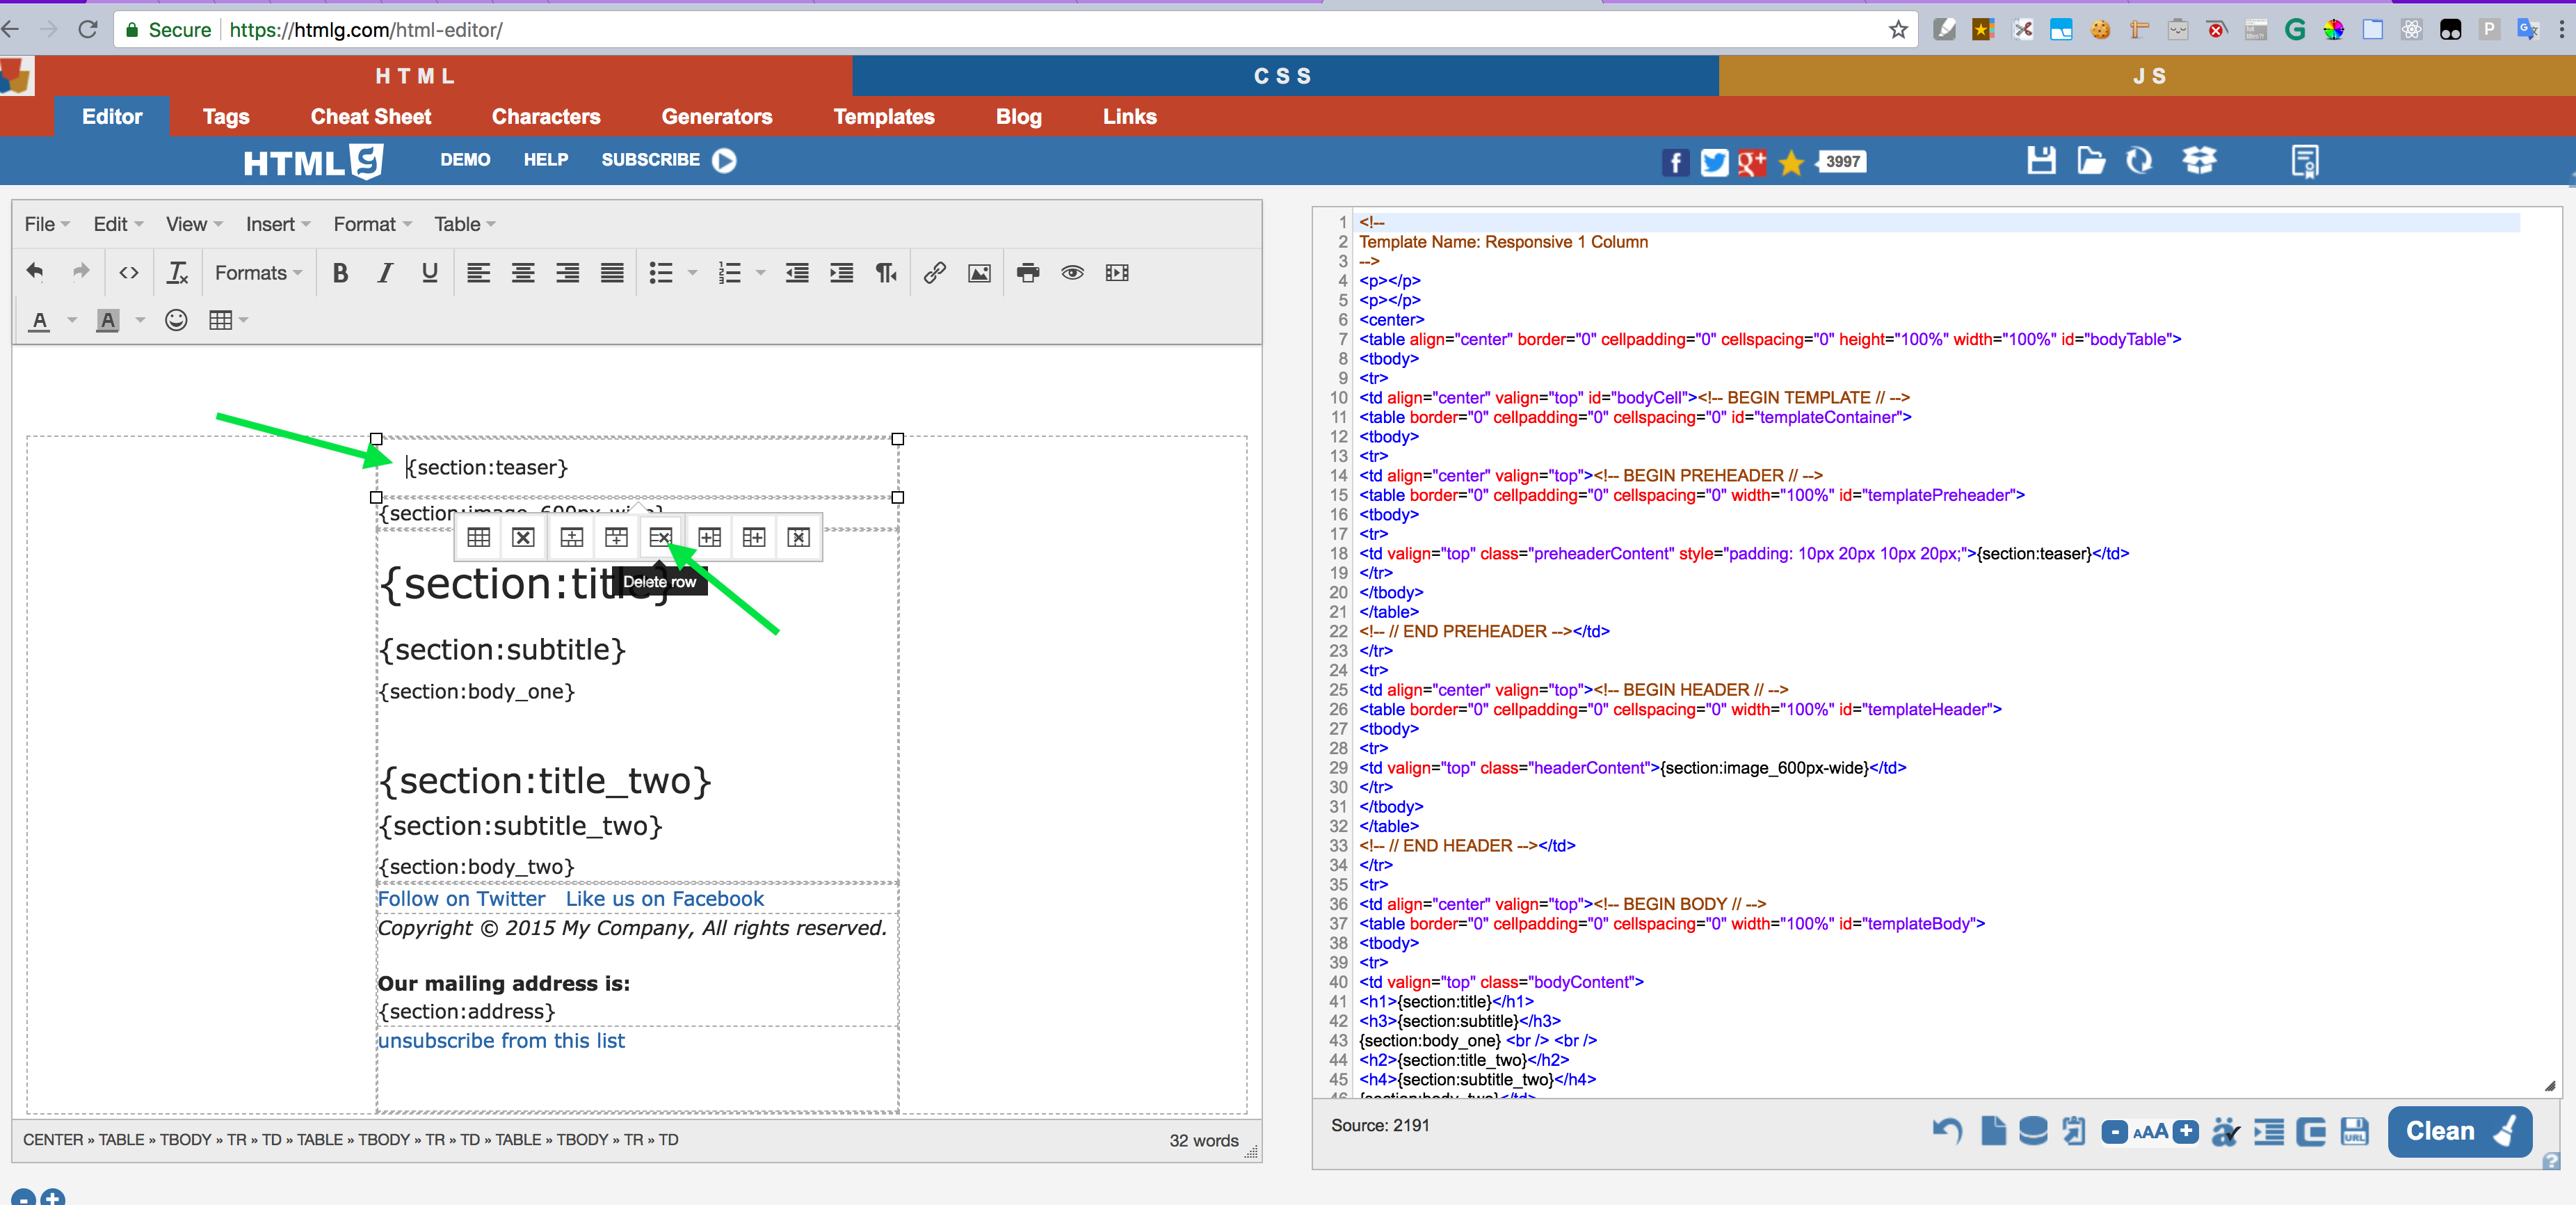Apply the background highlight color button
Image resolution: width=2576 pixels, height=1205 pixels.
[x=108, y=320]
